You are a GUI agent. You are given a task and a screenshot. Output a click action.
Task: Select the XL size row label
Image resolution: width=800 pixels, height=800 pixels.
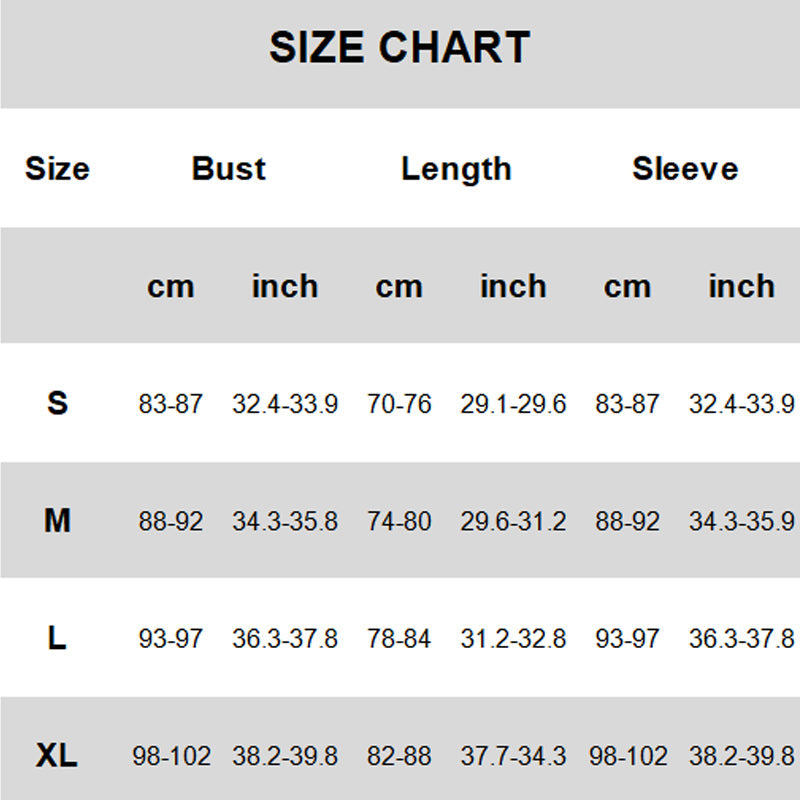point(57,756)
